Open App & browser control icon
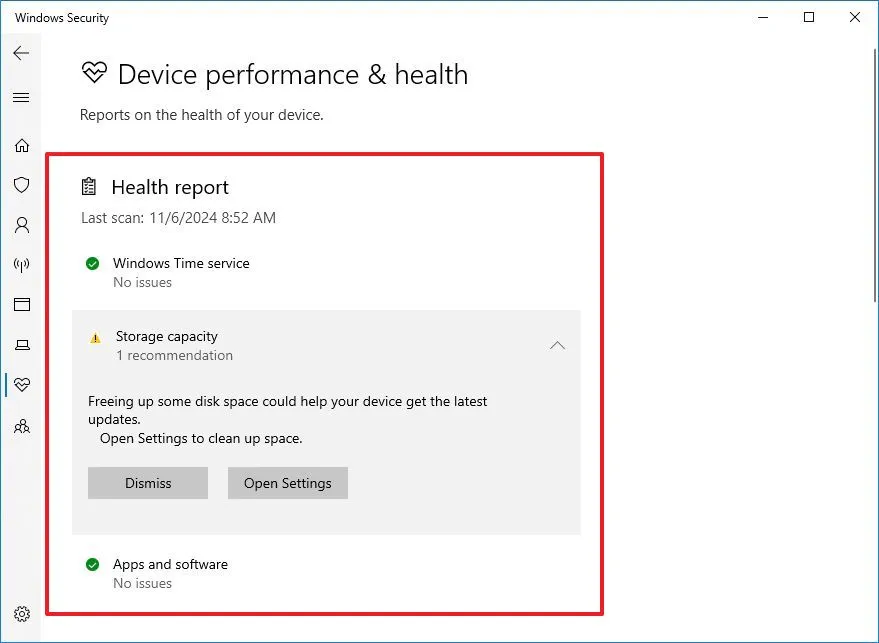Image resolution: width=879 pixels, height=643 pixels. [22, 304]
